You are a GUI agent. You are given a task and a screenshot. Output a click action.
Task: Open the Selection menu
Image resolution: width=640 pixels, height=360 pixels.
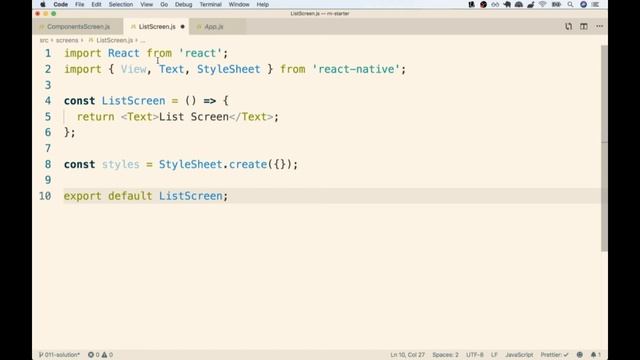[x=121, y=4]
